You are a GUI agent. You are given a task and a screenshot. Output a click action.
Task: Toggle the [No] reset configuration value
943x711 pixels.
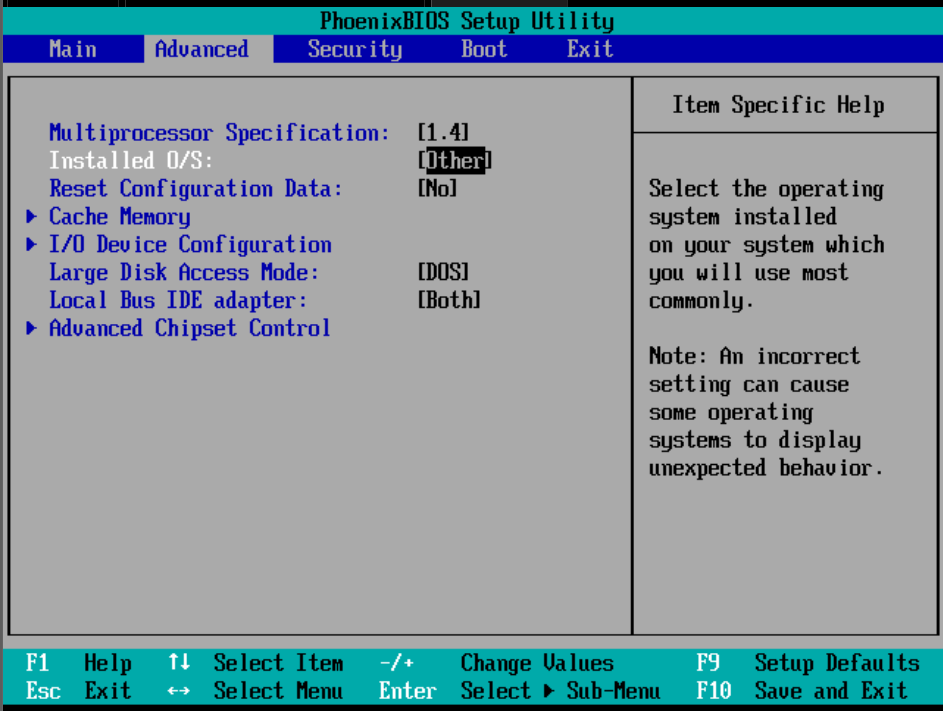click(x=437, y=188)
